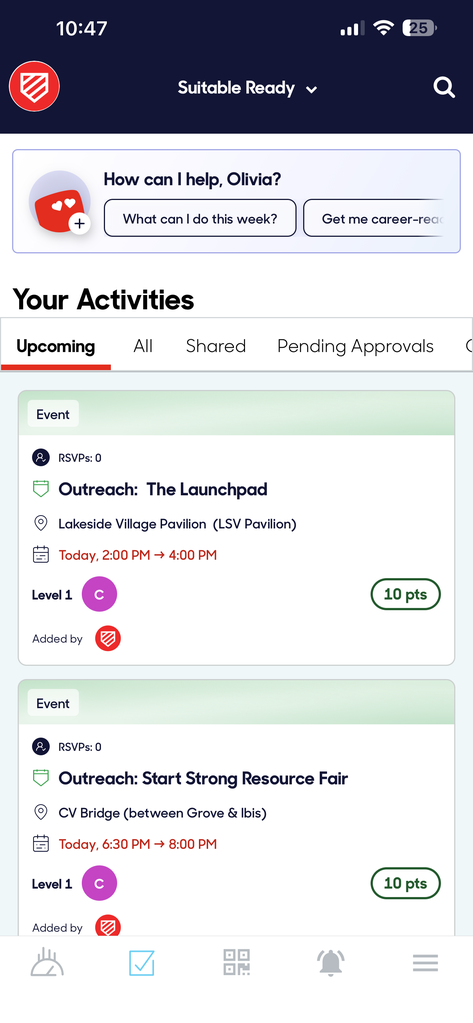Select the Upcoming tab
This screenshot has height=1023, width=473.
click(55, 346)
